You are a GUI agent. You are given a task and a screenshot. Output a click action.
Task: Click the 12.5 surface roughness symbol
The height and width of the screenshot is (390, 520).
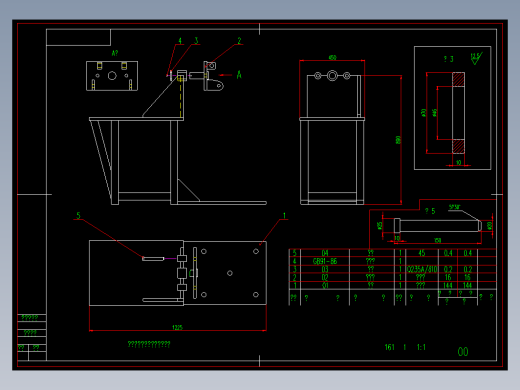coord(476,58)
